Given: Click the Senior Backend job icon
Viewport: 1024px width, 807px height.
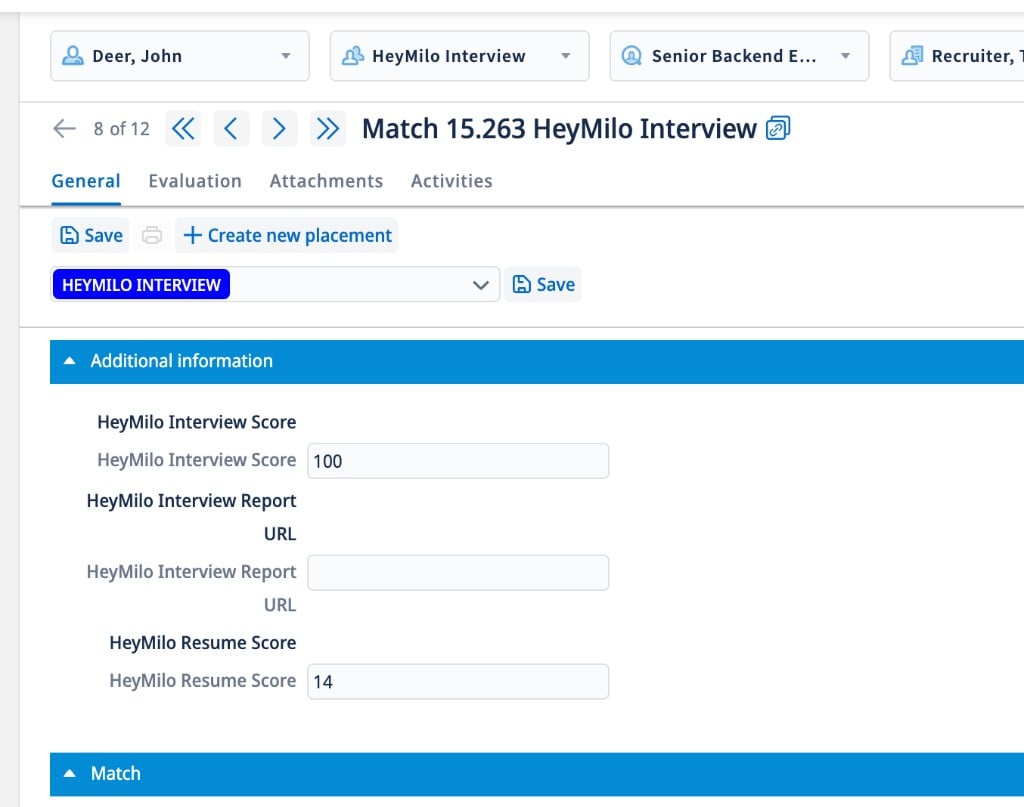Looking at the screenshot, I should [632, 55].
